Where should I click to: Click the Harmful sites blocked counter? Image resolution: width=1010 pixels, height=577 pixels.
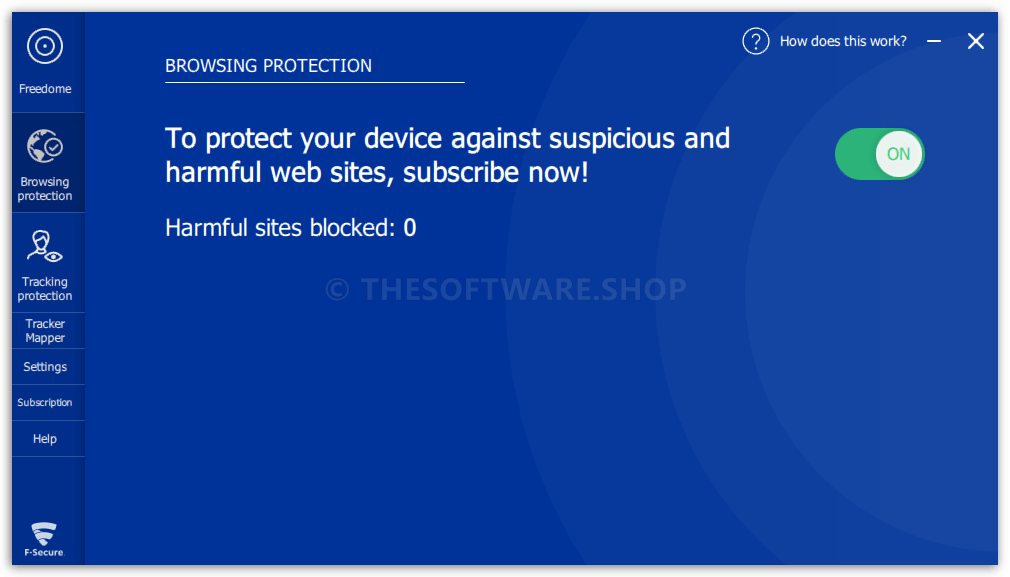click(291, 227)
